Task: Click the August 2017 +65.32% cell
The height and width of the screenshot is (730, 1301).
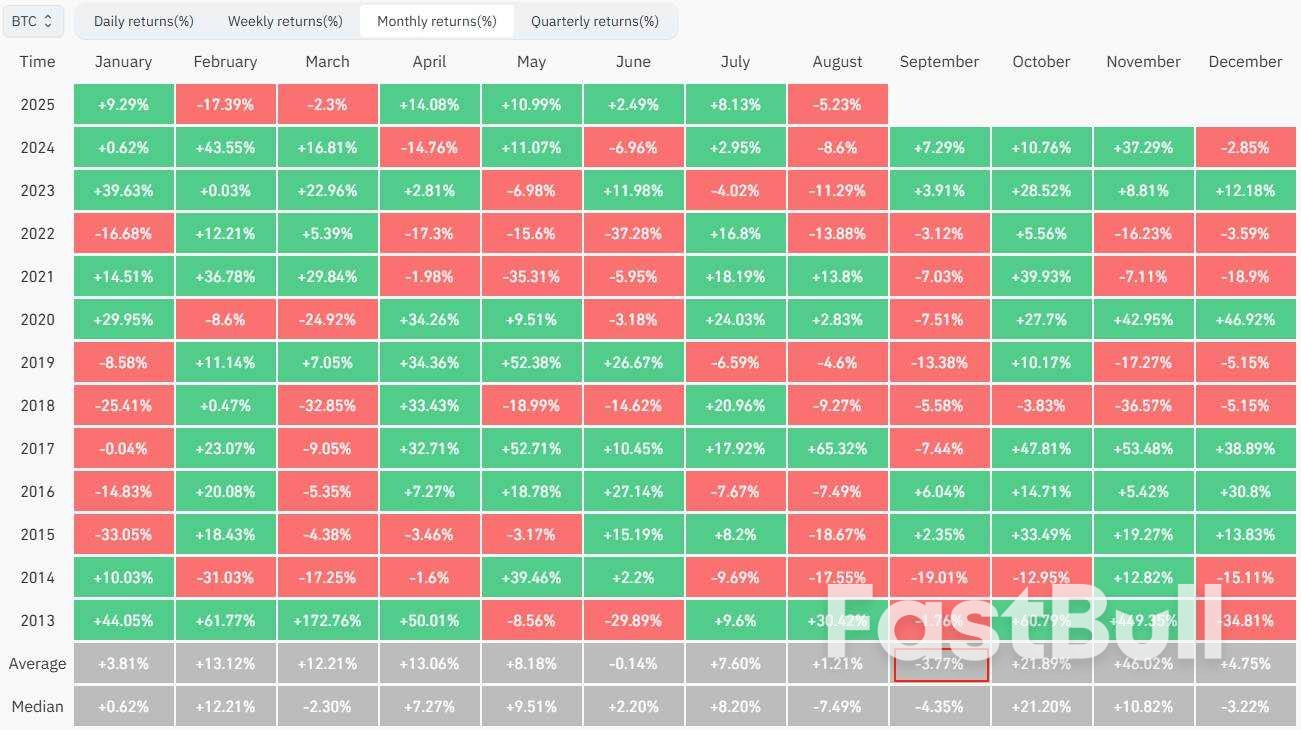Action: pyautogui.click(x=838, y=448)
